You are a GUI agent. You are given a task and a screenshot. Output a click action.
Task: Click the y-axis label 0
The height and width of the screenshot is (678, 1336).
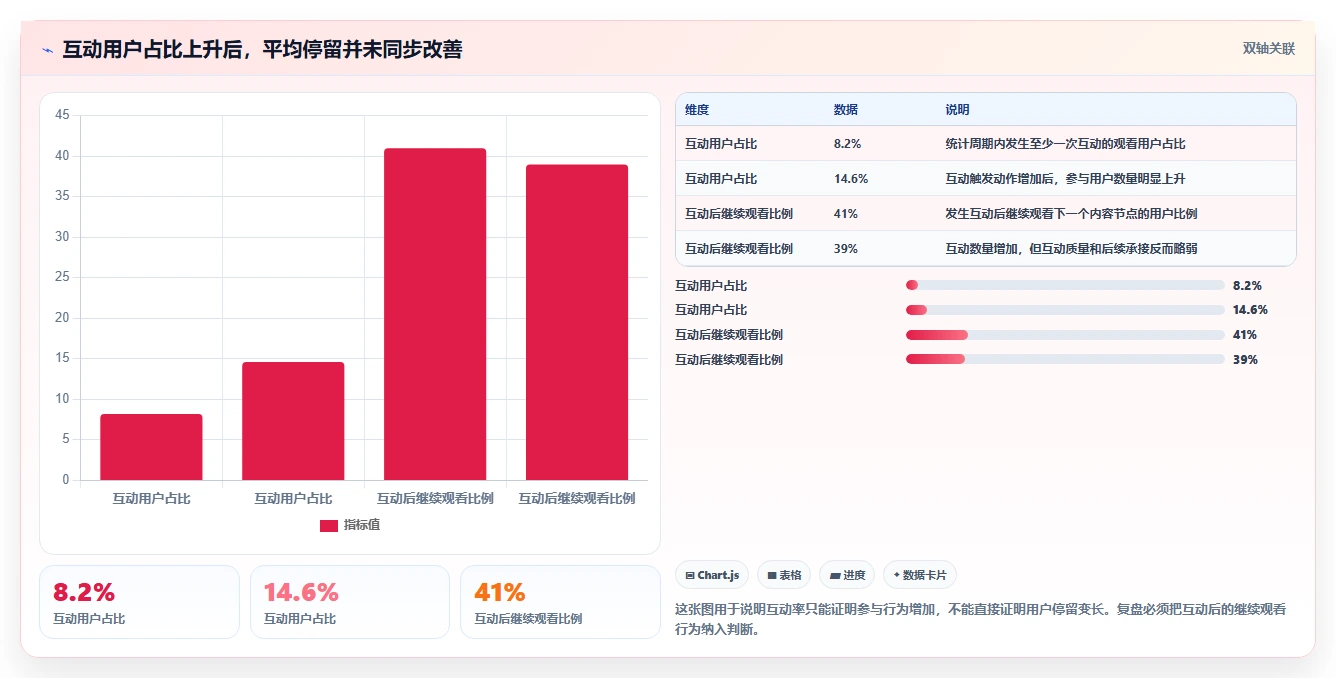(x=66, y=480)
